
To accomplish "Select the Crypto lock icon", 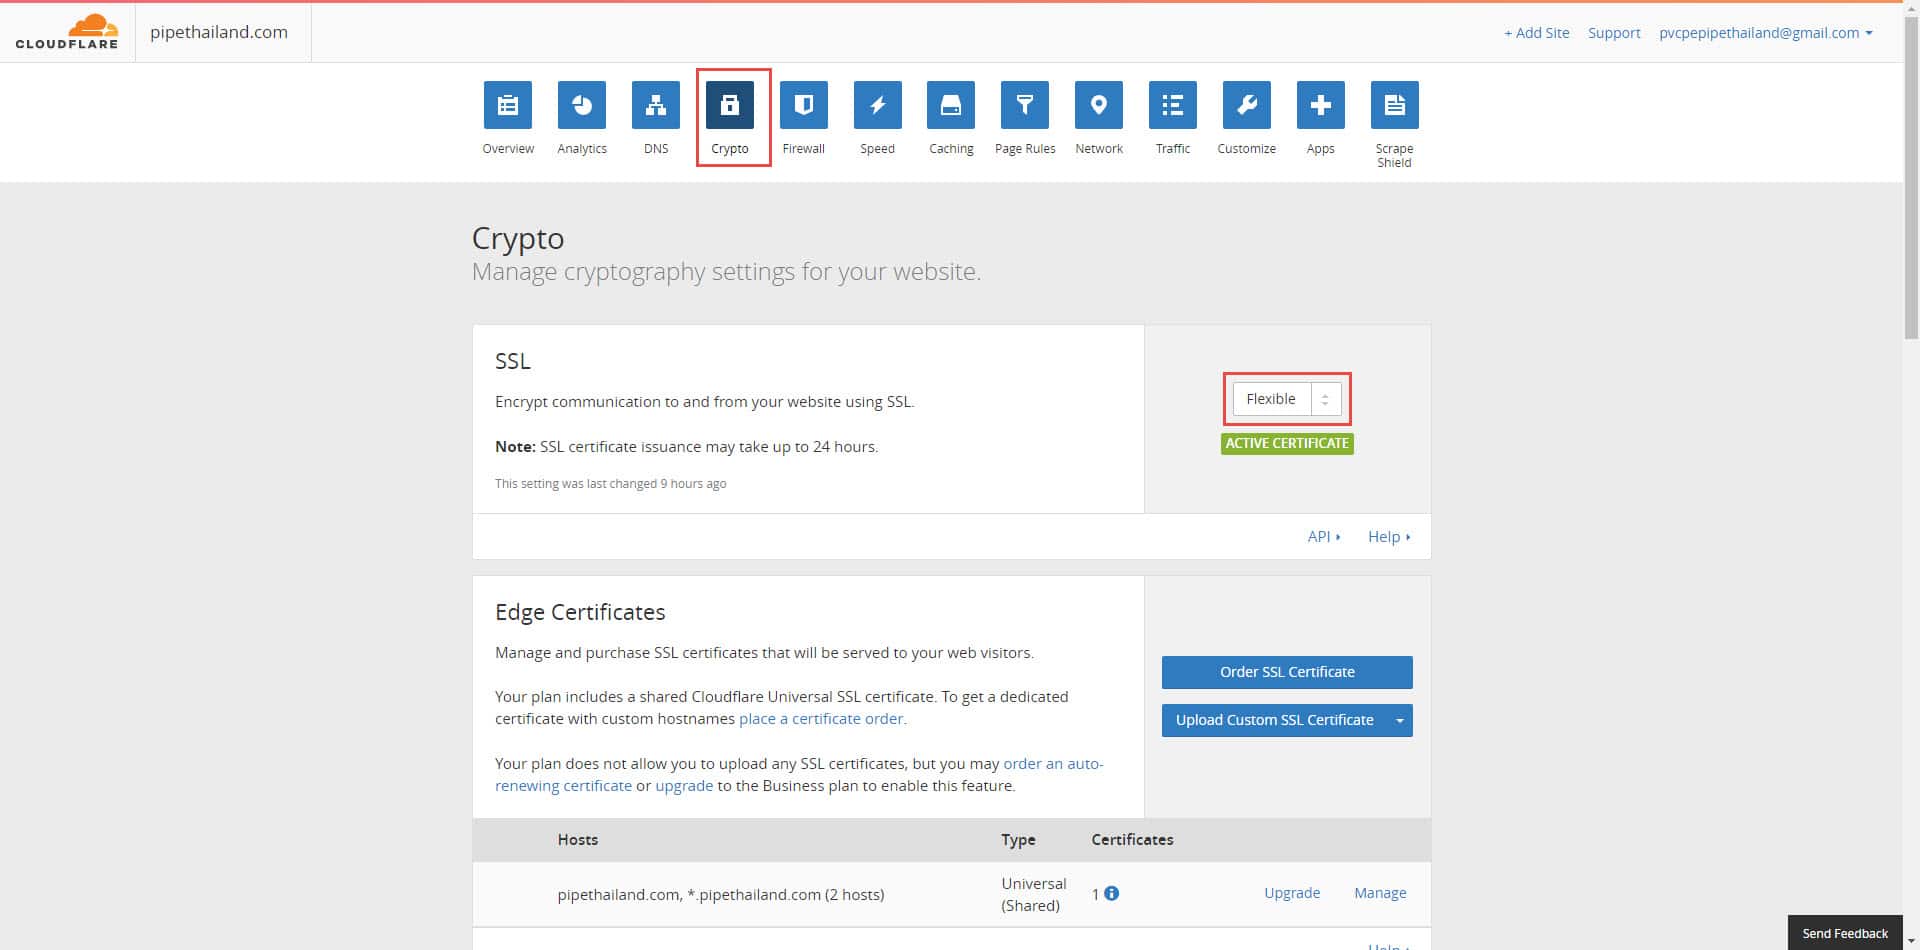I will [x=730, y=105].
